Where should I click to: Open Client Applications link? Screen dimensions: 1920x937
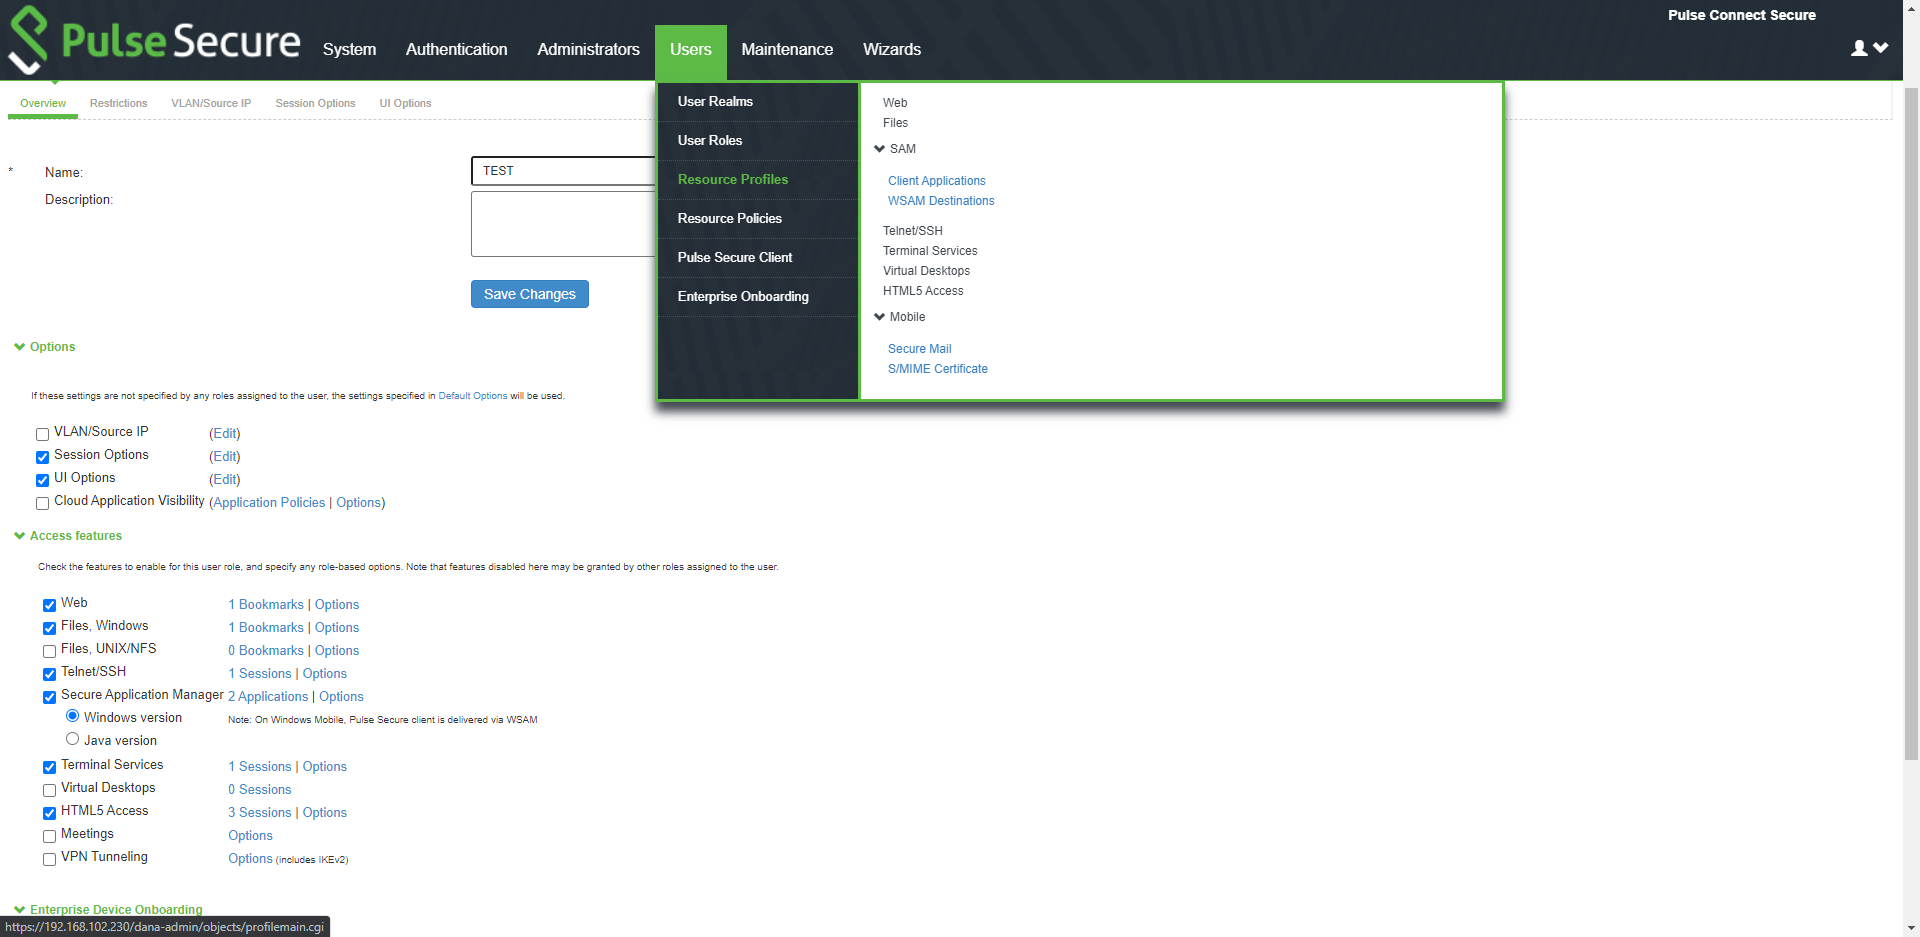pos(937,181)
